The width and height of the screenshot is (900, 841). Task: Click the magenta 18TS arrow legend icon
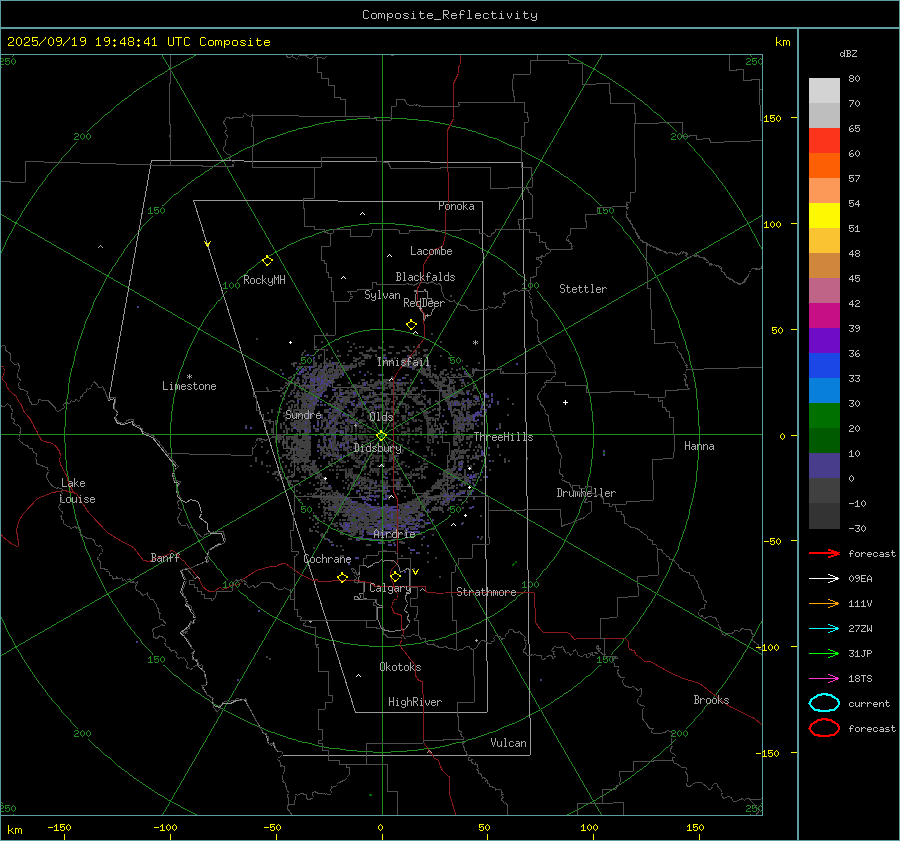(x=824, y=678)
